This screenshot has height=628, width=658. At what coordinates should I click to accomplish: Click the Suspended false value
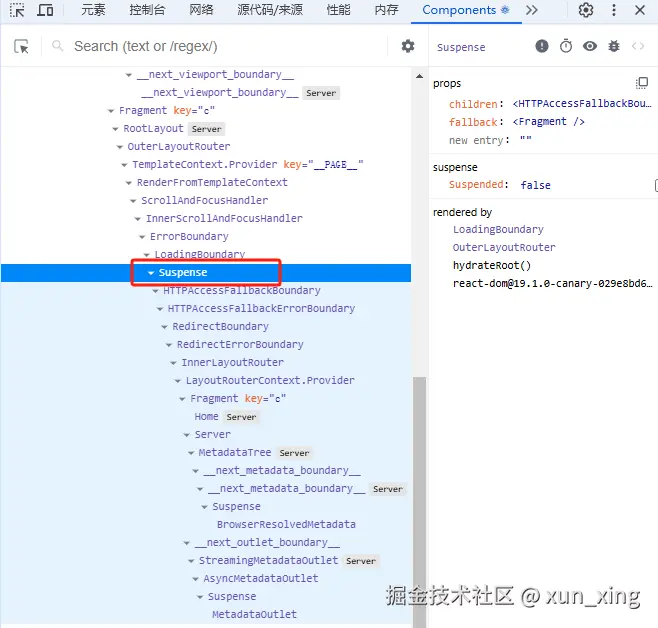click(x=535, y=185)
